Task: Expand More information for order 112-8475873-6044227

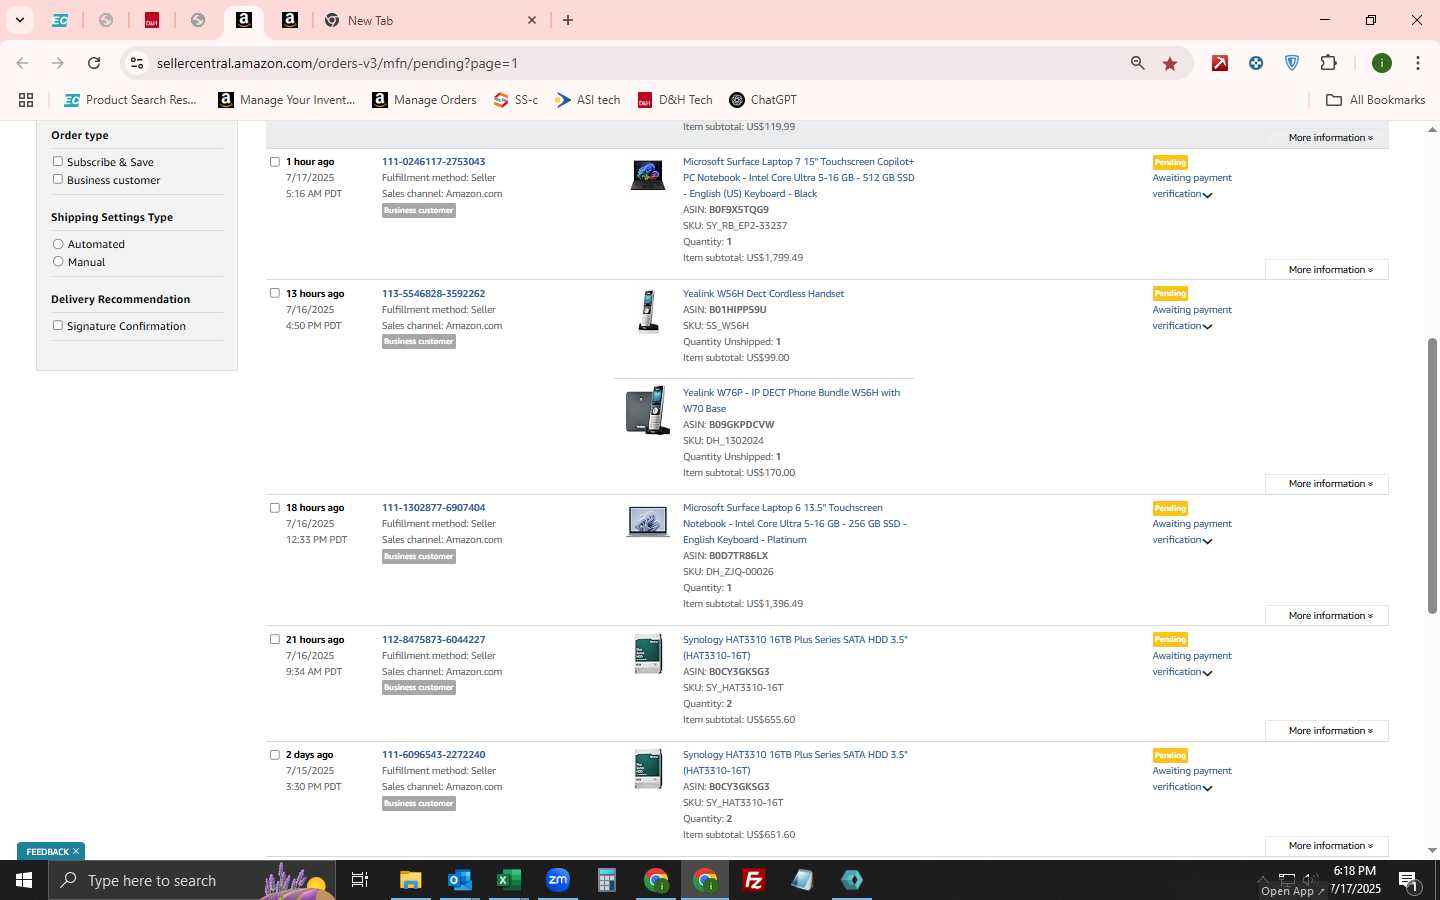Action: coord(1327,731)
